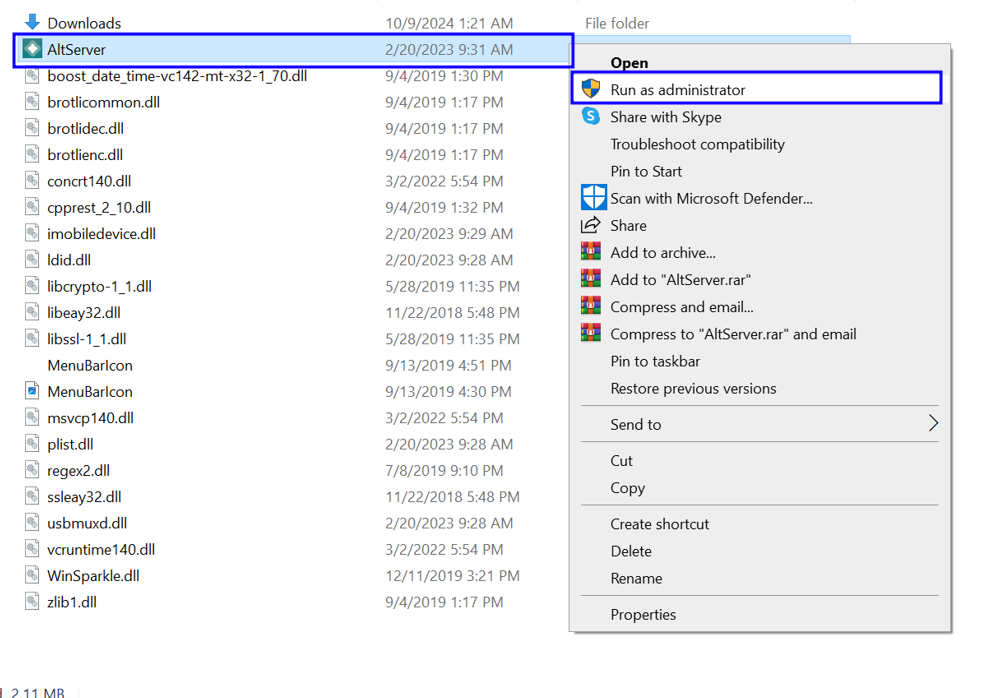Image resolution: width=998 pixels, height=698 pixels.
Task: Click the 7/8/2019 9:10 PM date cell
Action: [444, 470]
